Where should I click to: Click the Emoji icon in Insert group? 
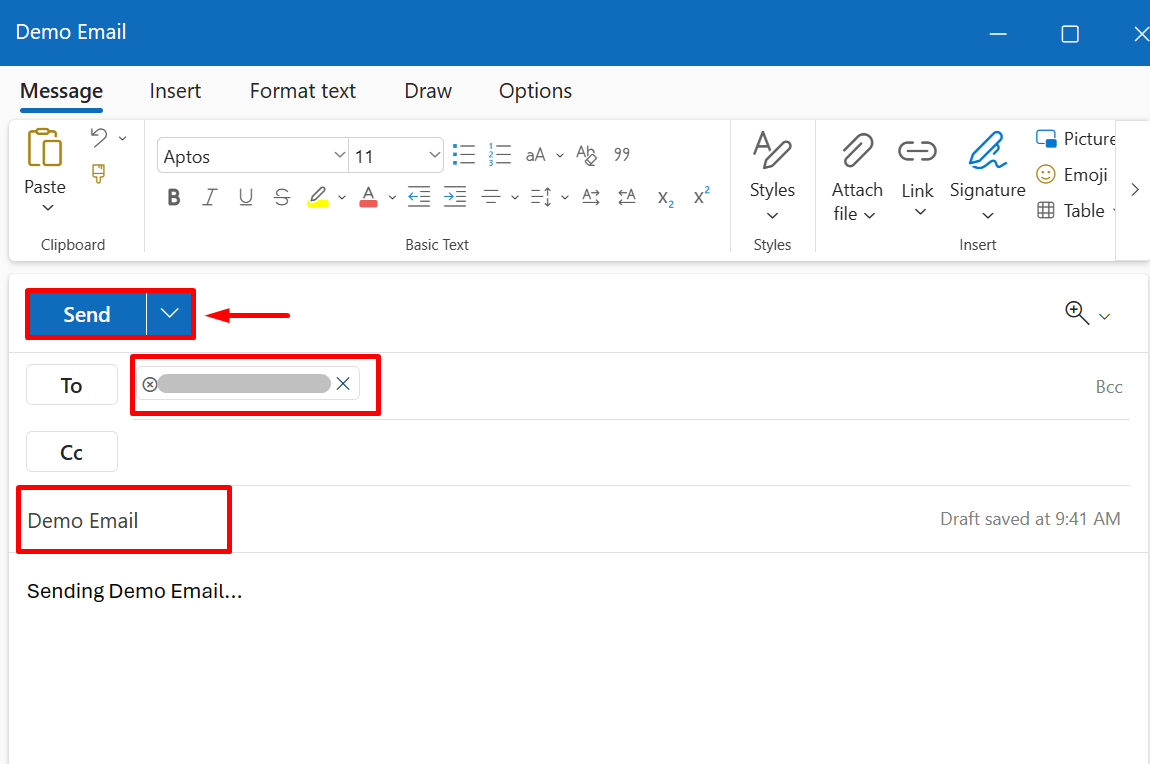coord(1046,175)
